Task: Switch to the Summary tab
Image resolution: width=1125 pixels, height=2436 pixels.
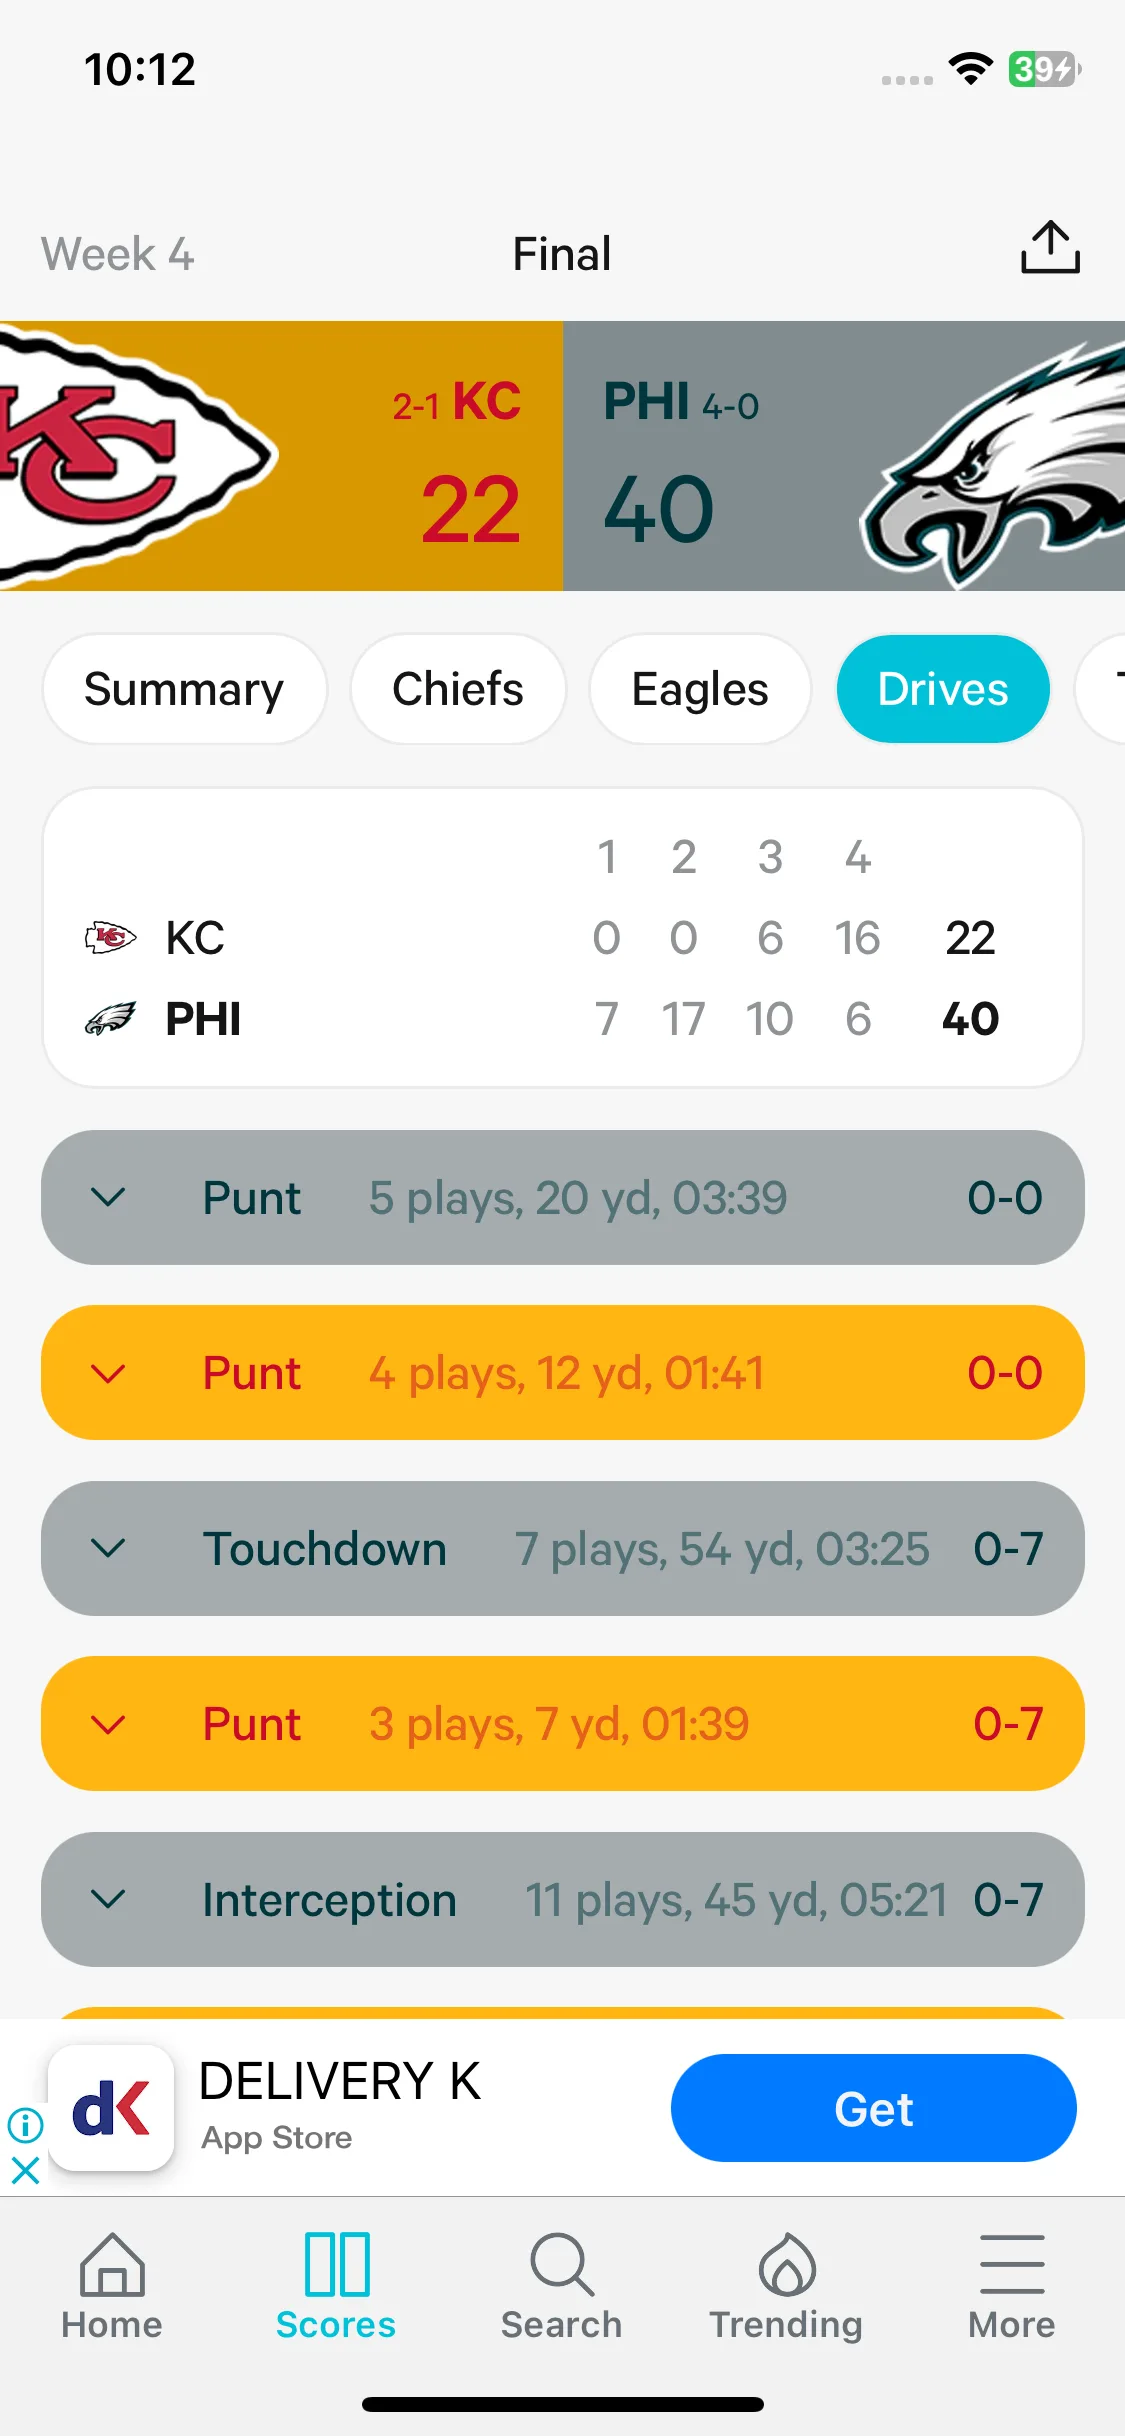Action: tap(185, 689)
